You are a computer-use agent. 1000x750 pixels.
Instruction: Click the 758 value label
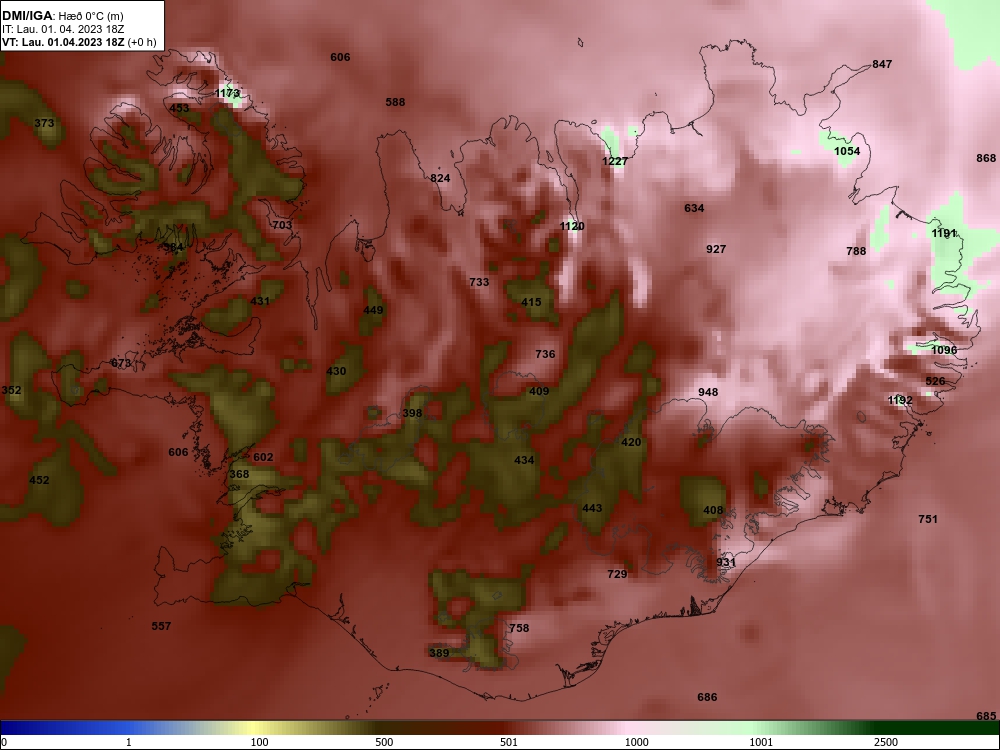(519, 628)
